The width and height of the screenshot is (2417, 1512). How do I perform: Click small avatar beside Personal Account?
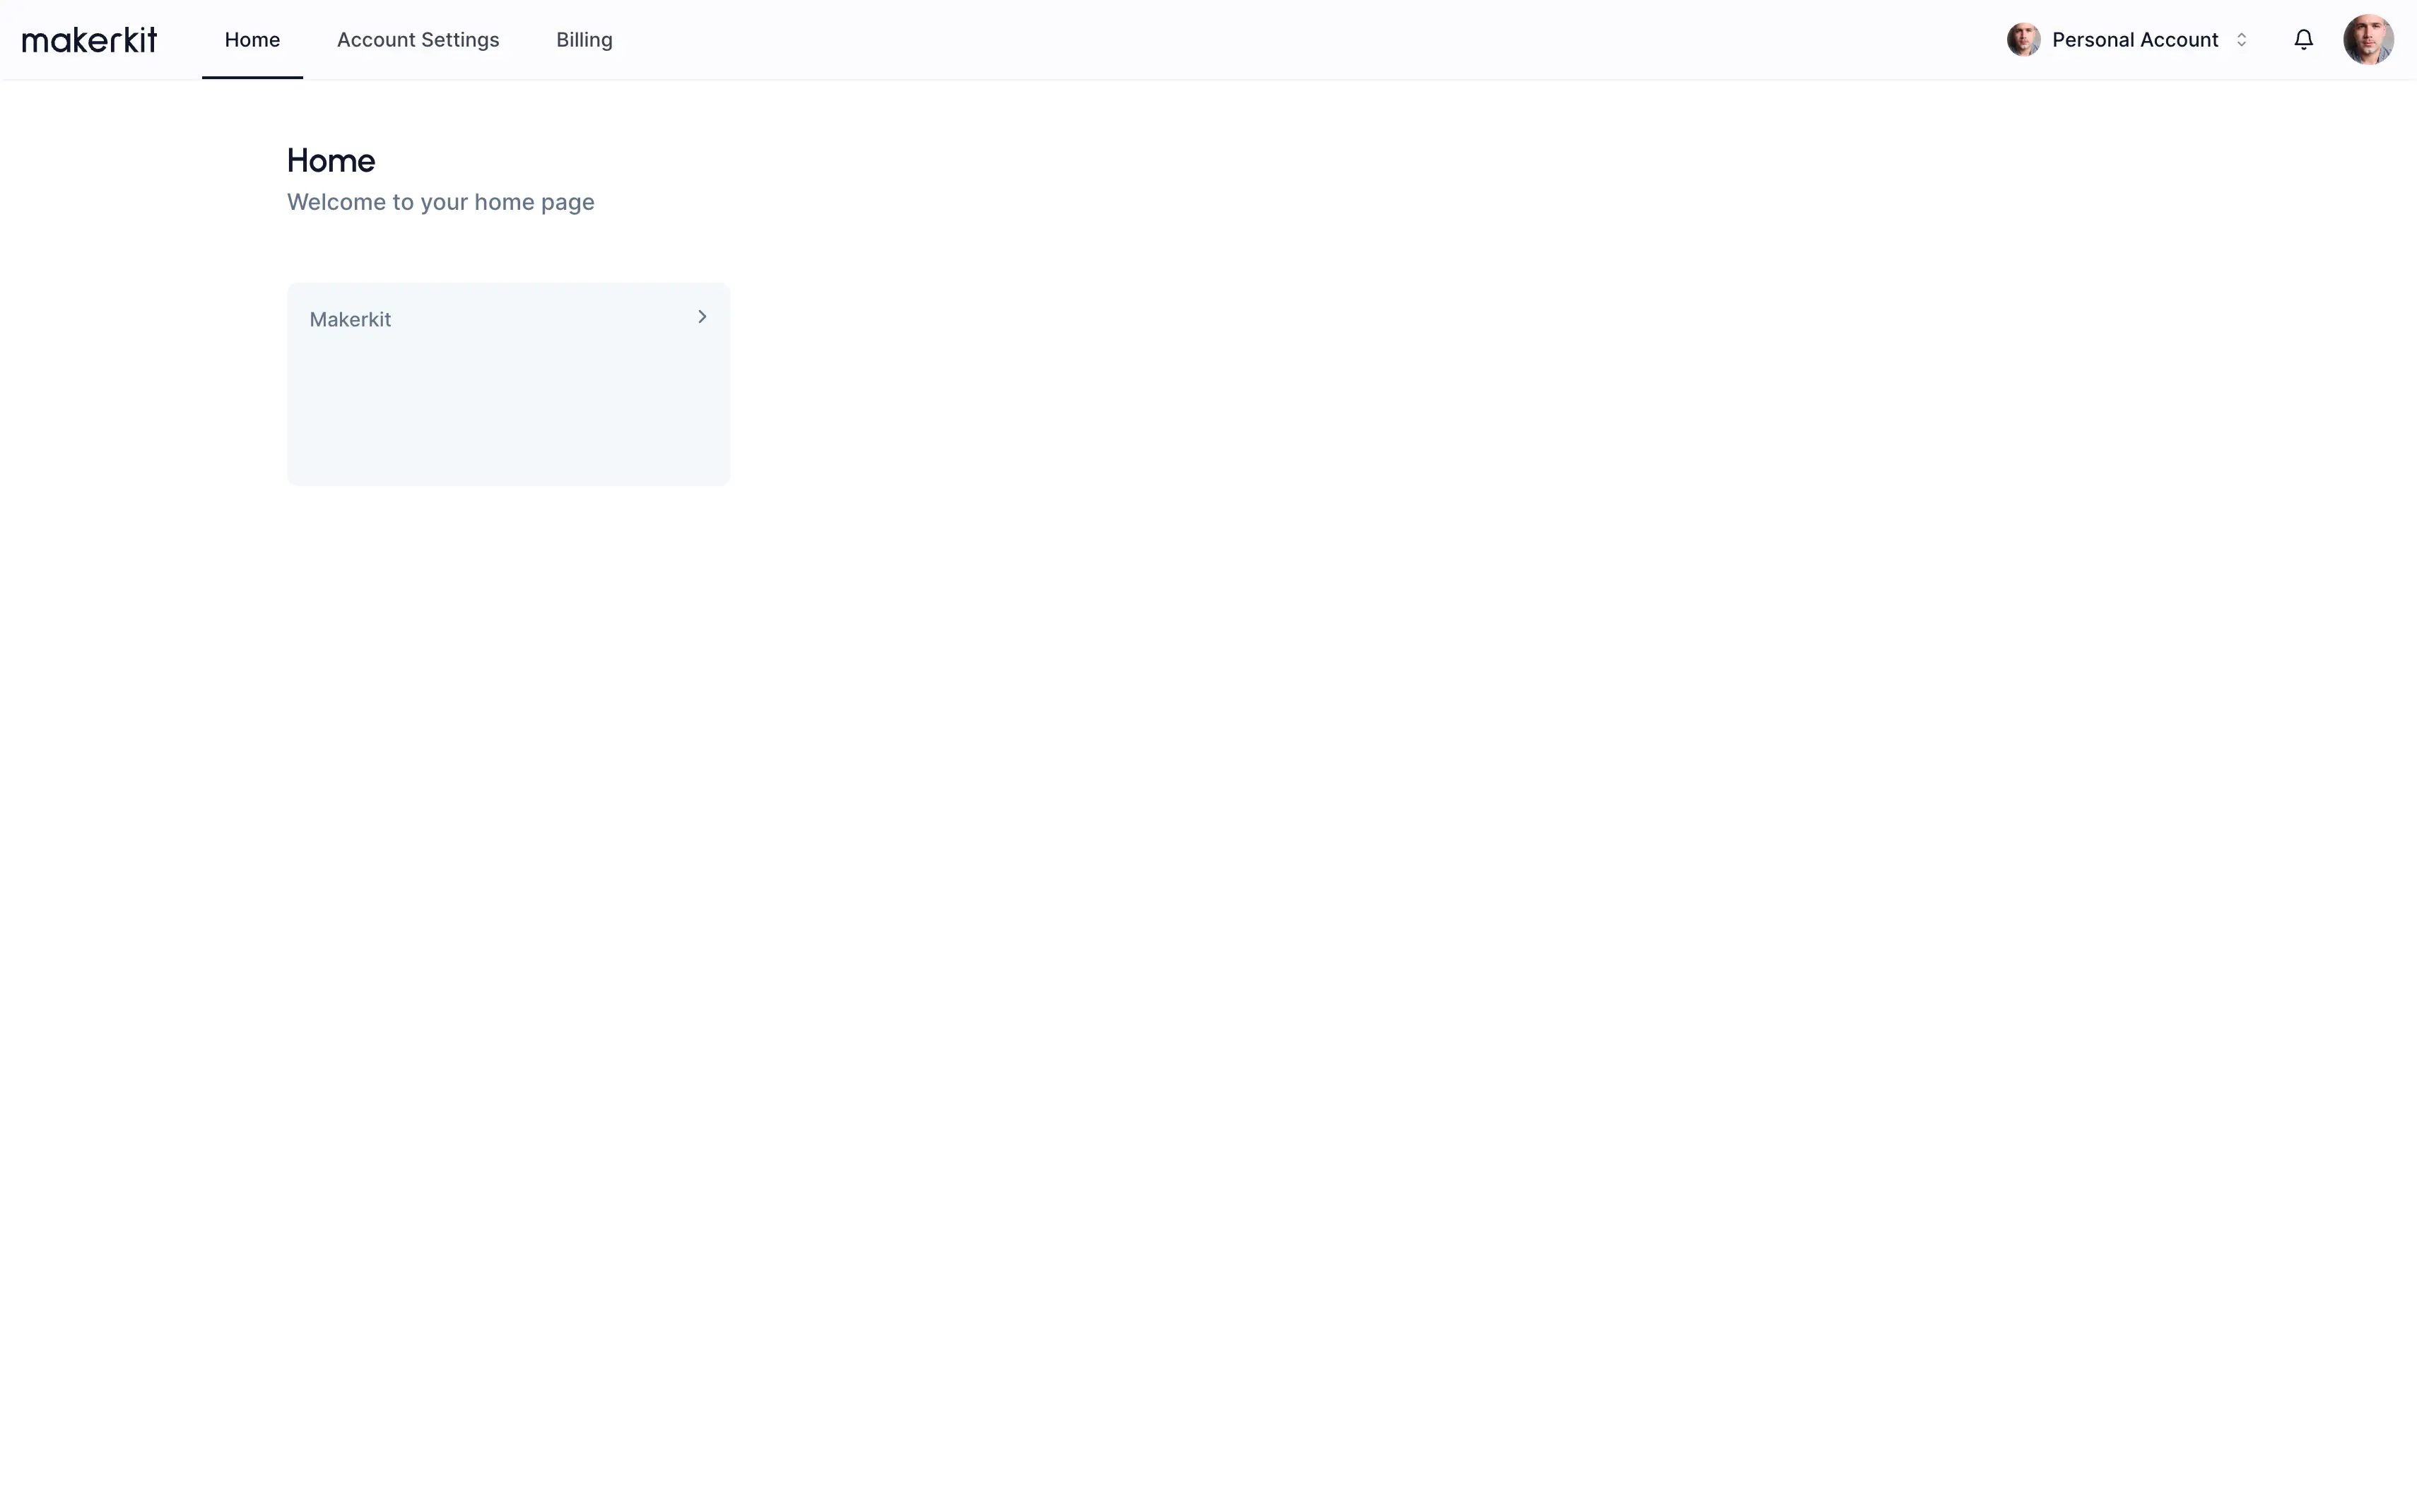click(x=2023, y=40)
